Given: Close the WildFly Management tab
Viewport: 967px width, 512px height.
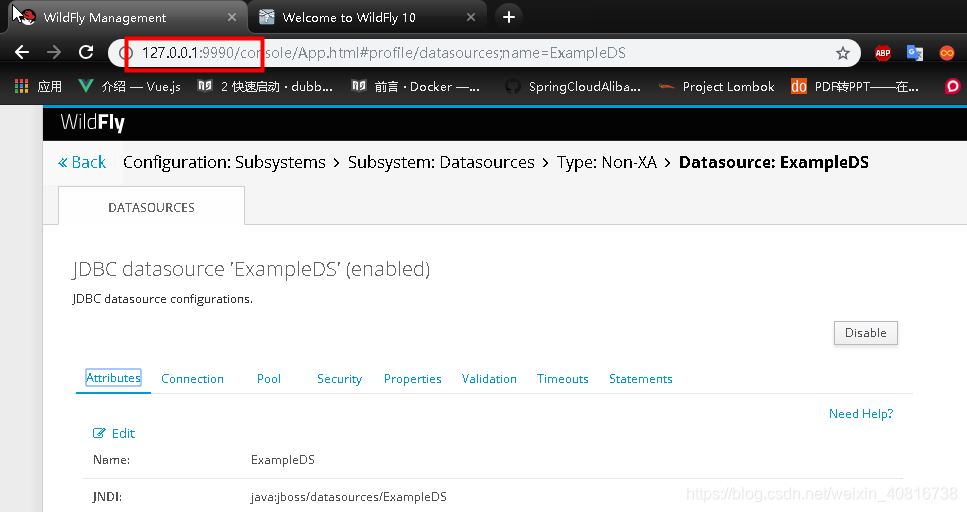Looking at the screenshot, I should point(232,17).
